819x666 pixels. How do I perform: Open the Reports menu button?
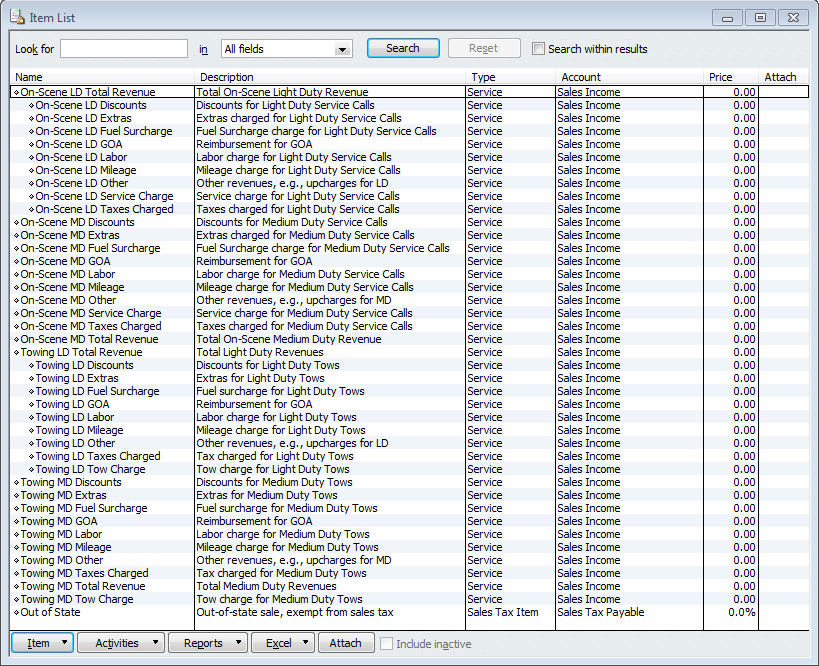pyautogui.click(x=208, y=643)
